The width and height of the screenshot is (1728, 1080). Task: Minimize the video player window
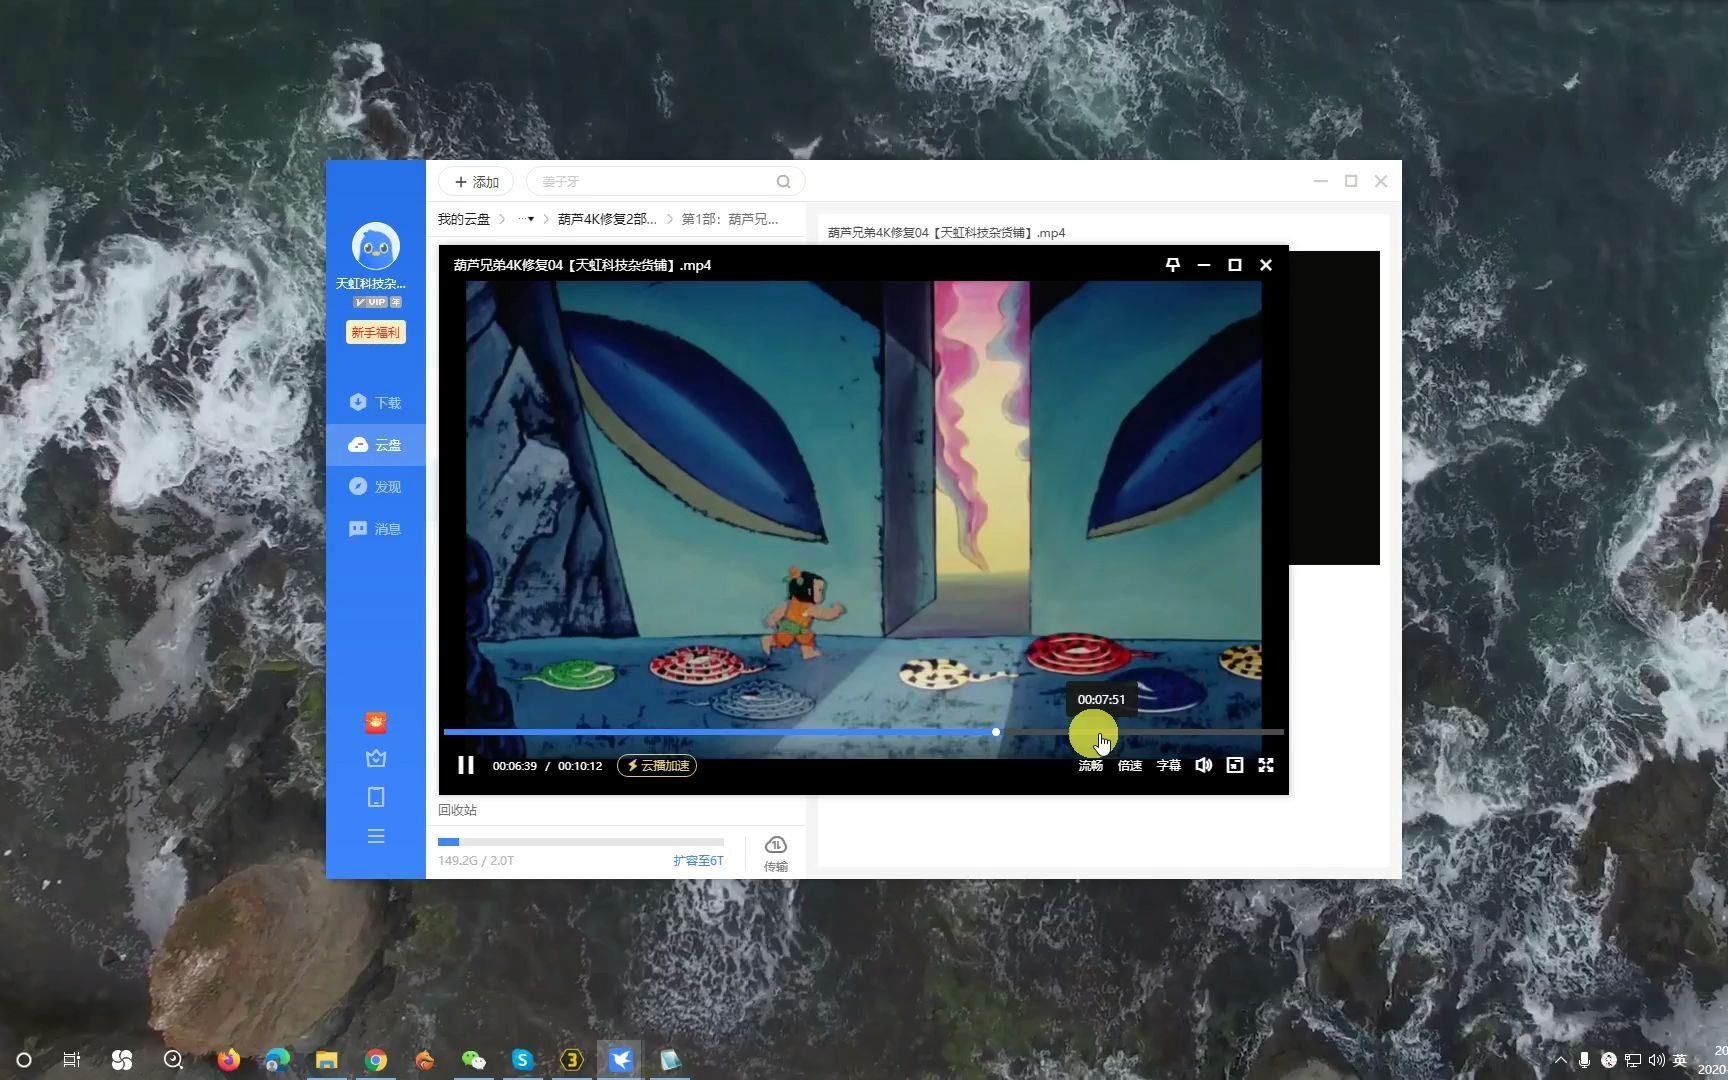coord(1204,265)
